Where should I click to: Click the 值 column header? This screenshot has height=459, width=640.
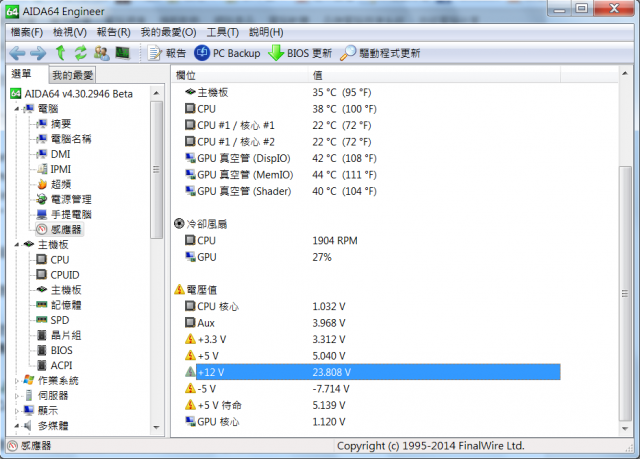pos(434,75)
